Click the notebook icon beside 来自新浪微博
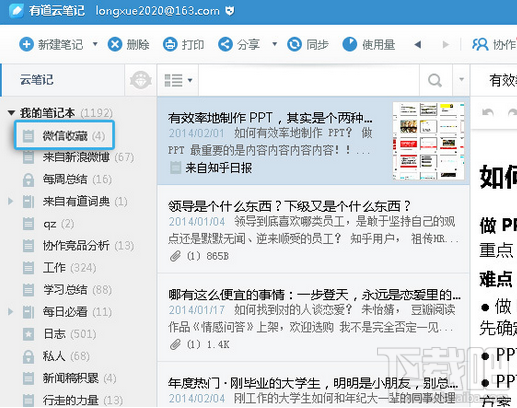Viewport: 517px width, 408px height. (28, 157)
